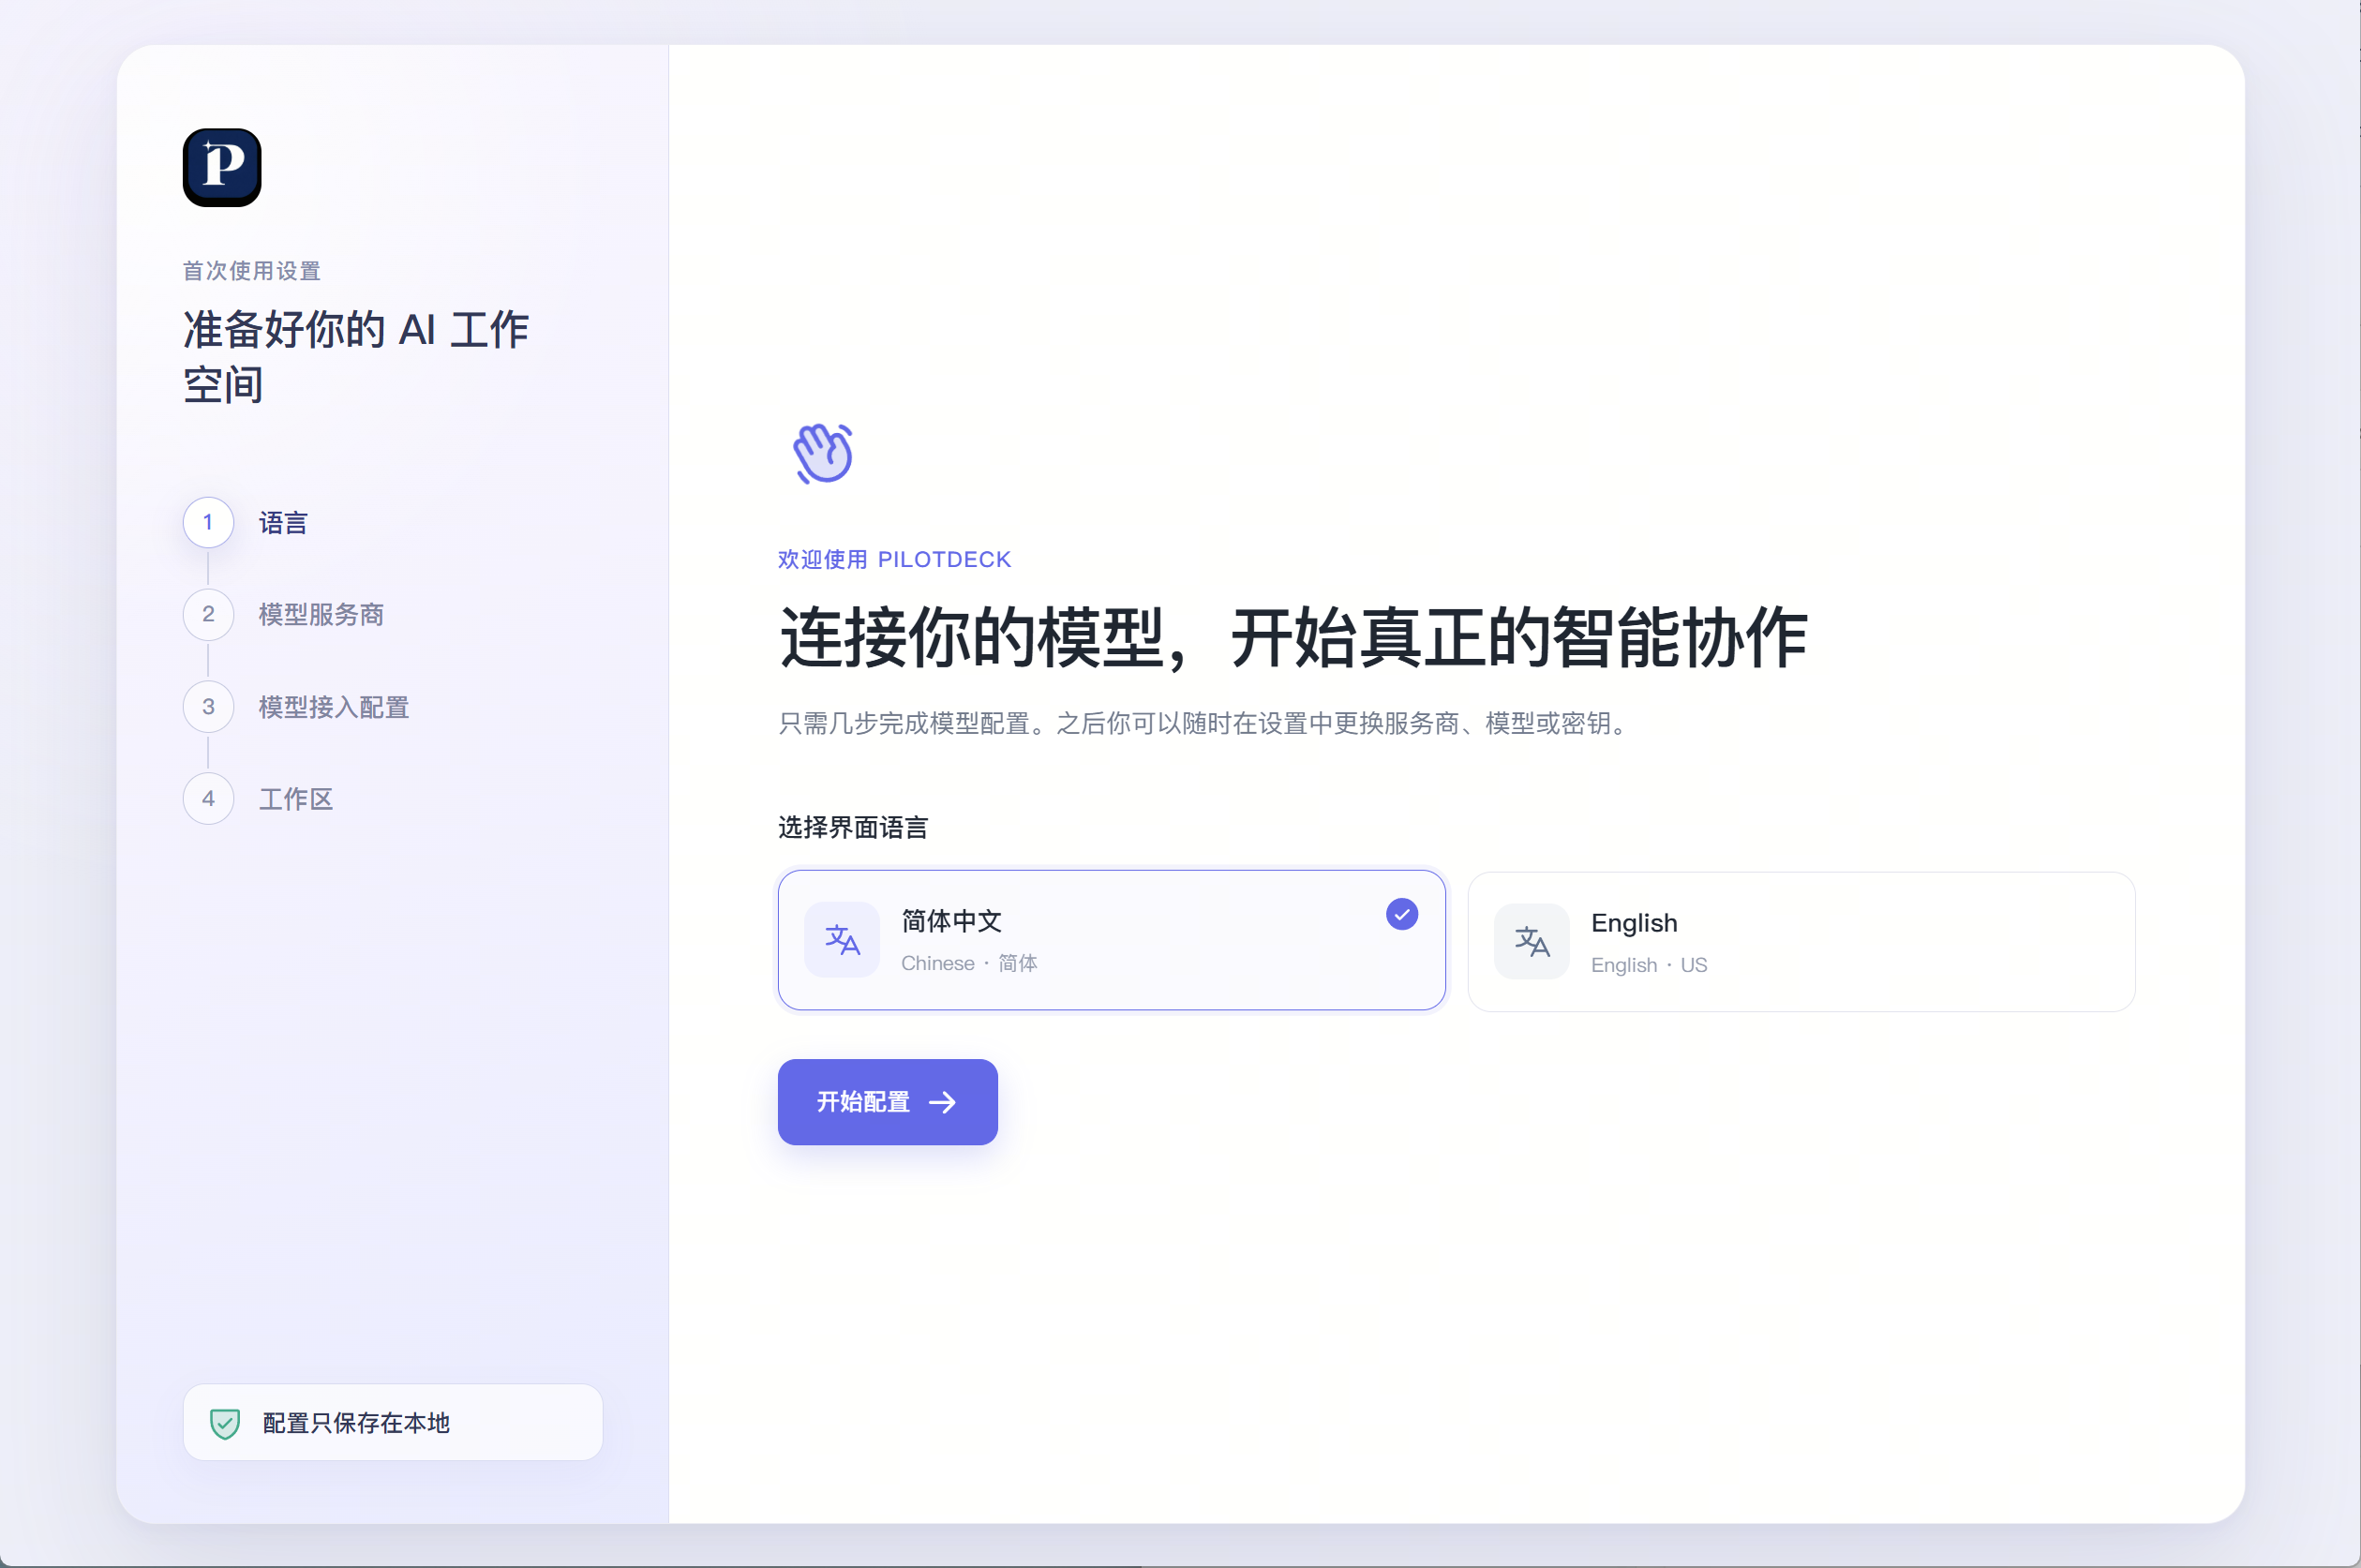Click the step number 1 circle
Image resolution: width=2361 pixels, height=1568 pixels.
(208, 522)
